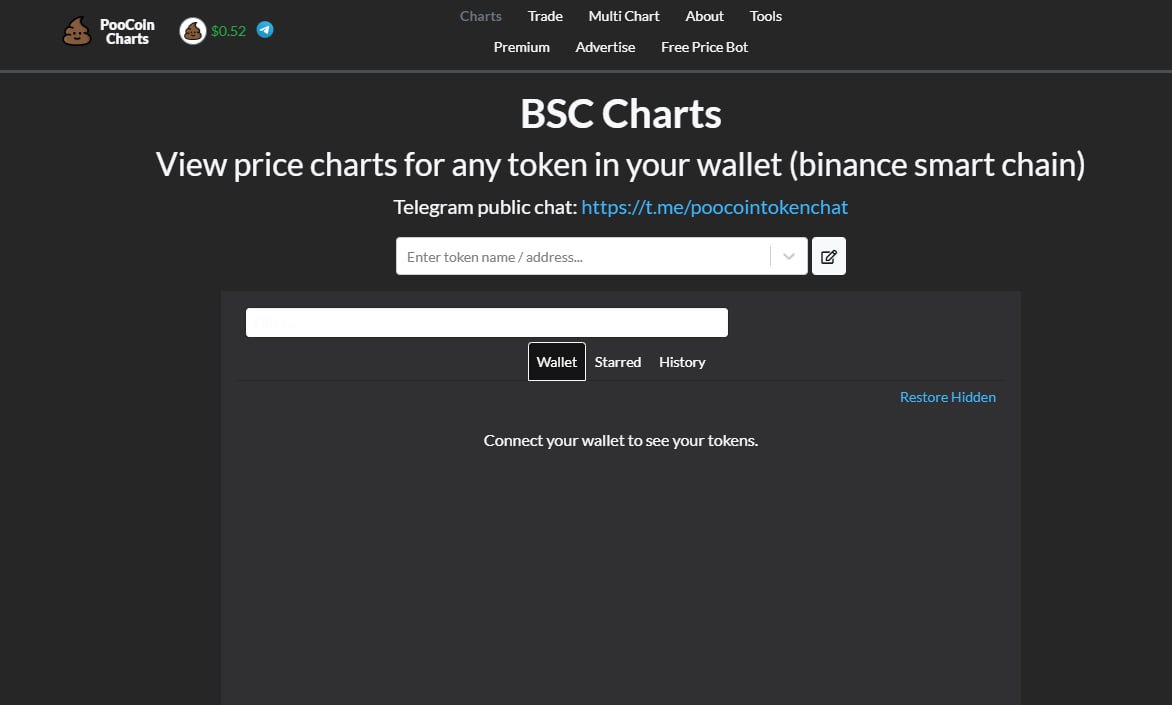Open the Trade menu item
This screenshot has width=1172, height=705.
tap(545, 16)
